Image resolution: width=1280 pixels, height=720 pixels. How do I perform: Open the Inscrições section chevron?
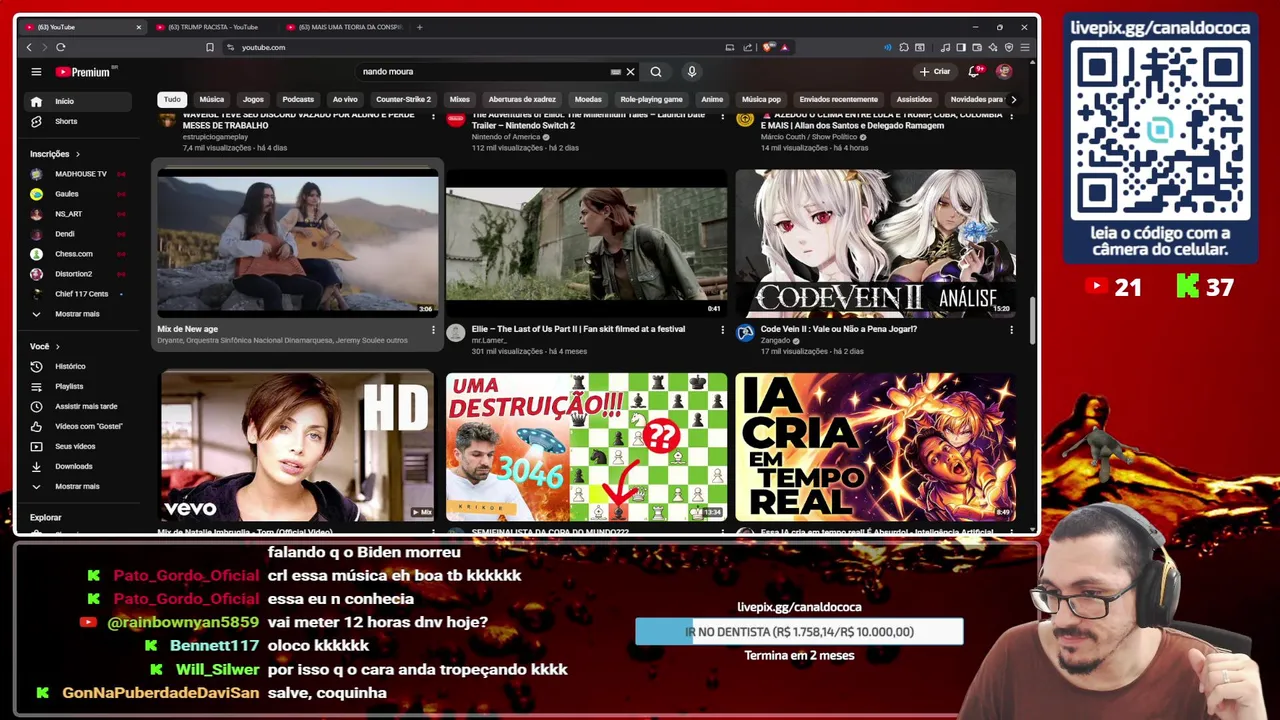point(77,154)
